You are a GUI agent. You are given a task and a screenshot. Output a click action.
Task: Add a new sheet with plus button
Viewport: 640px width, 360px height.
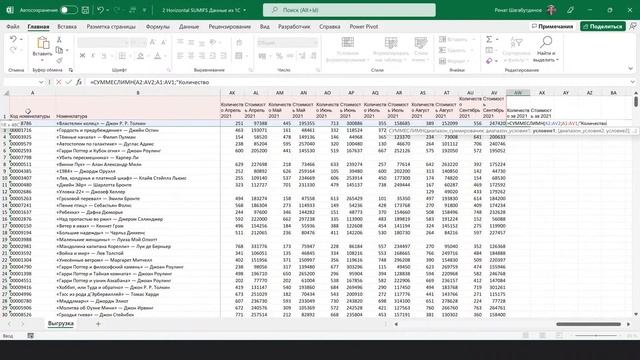tap(98, 324)
